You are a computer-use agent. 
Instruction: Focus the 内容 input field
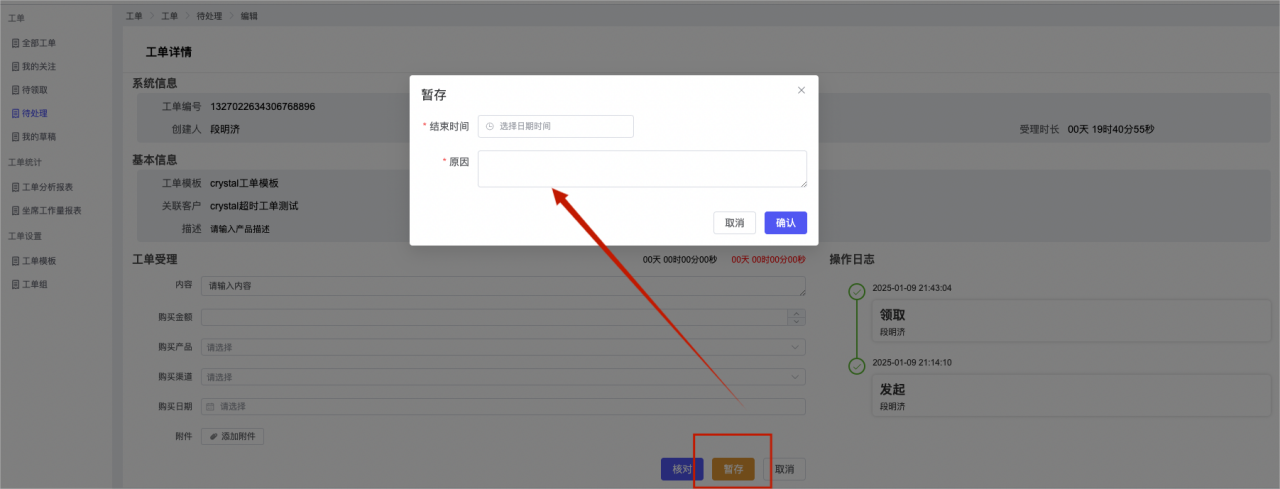click(x=503, y=286)
